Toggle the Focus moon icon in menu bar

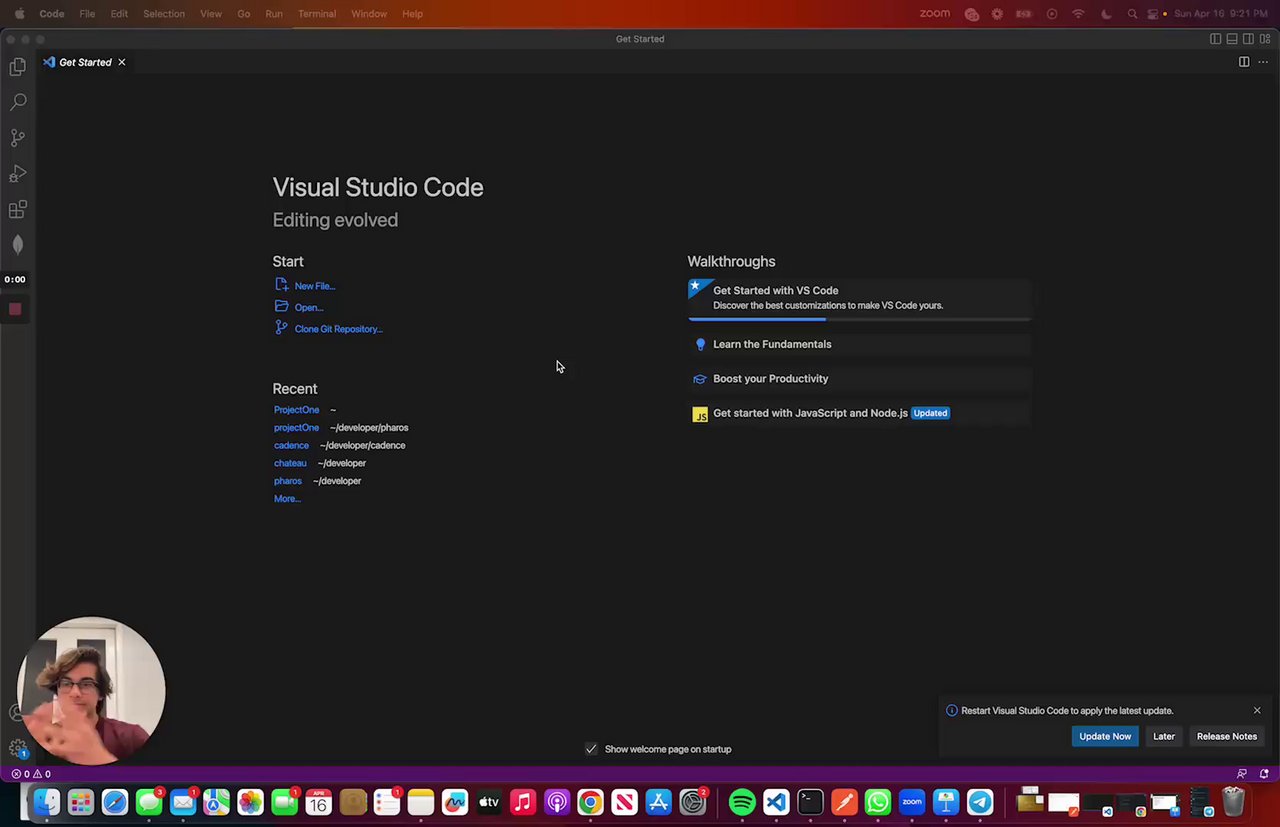(x=1106, y=14)
